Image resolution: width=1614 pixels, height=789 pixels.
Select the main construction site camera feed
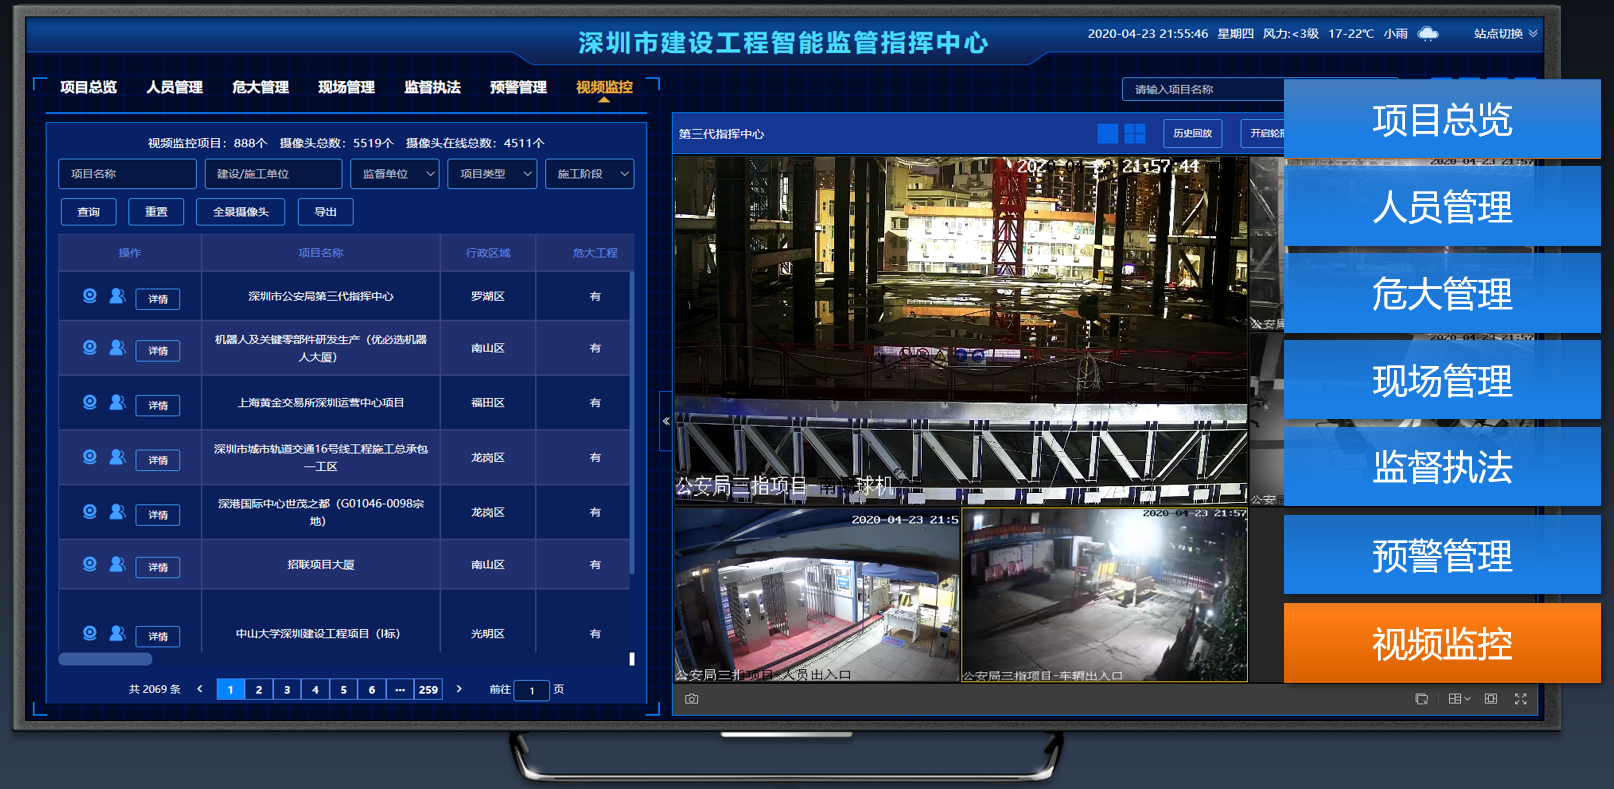click(x=960, y=329)
